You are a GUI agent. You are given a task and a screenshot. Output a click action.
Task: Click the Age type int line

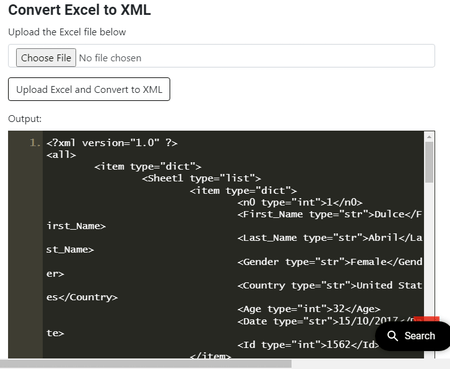click(309, 309)
